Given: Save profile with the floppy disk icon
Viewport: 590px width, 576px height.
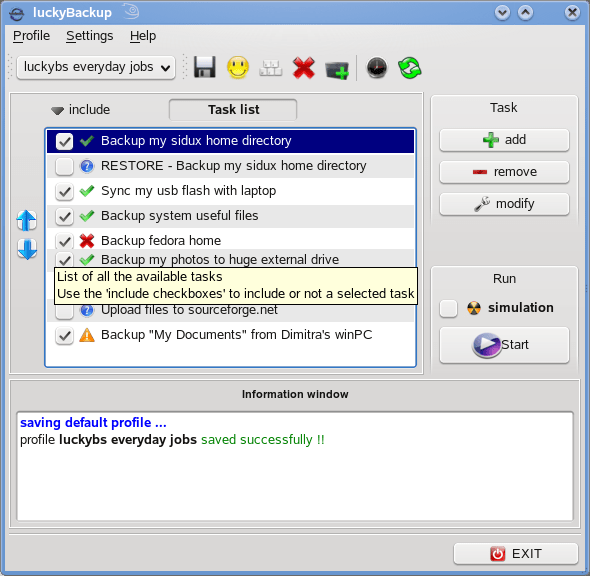Looking at the screenshot, I should (x=205, y=68).
